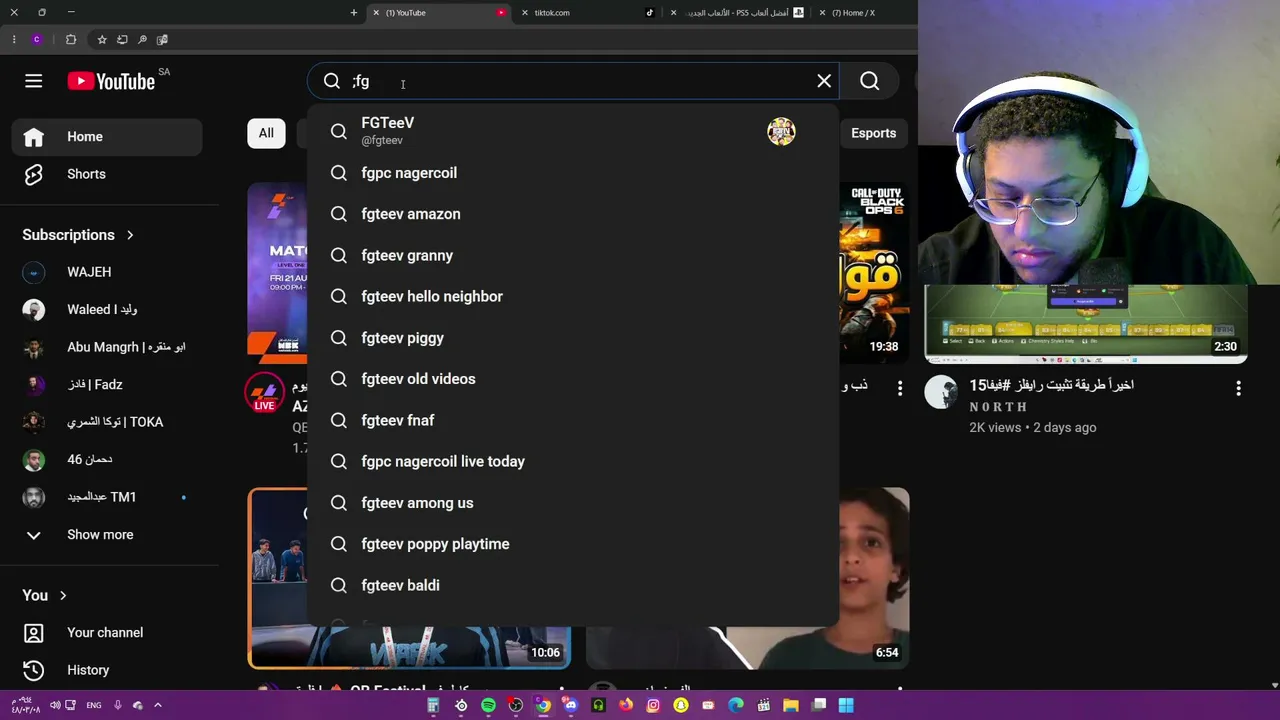Choose the "fgpc nagercoil" suggestion

click(573, 173)
